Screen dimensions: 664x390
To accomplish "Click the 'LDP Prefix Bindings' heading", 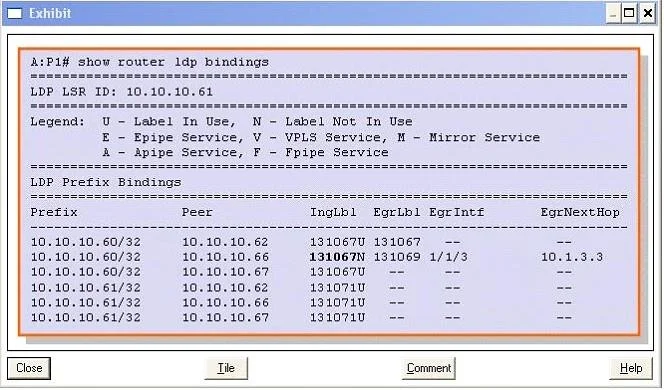I will click(106, 183).
